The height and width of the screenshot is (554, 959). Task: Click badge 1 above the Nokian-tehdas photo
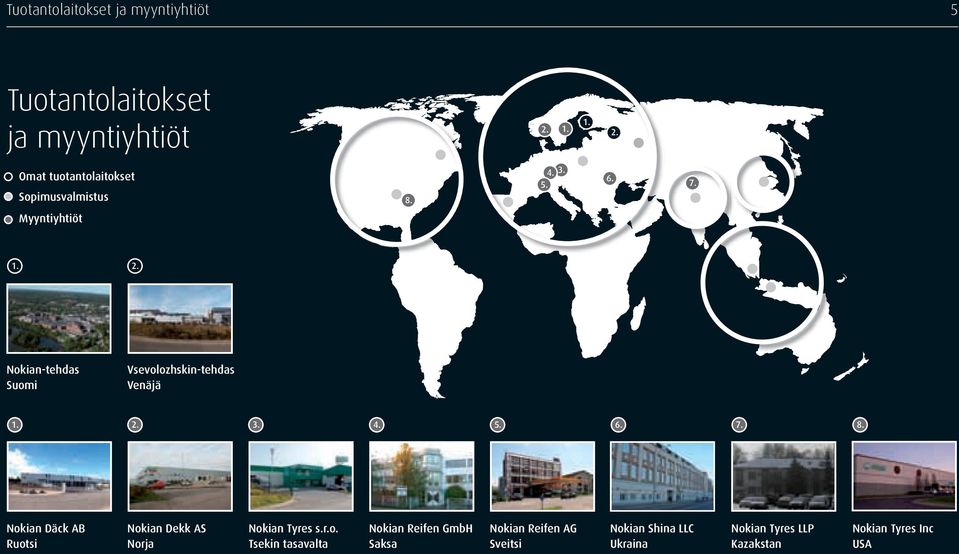click(15, 266)
